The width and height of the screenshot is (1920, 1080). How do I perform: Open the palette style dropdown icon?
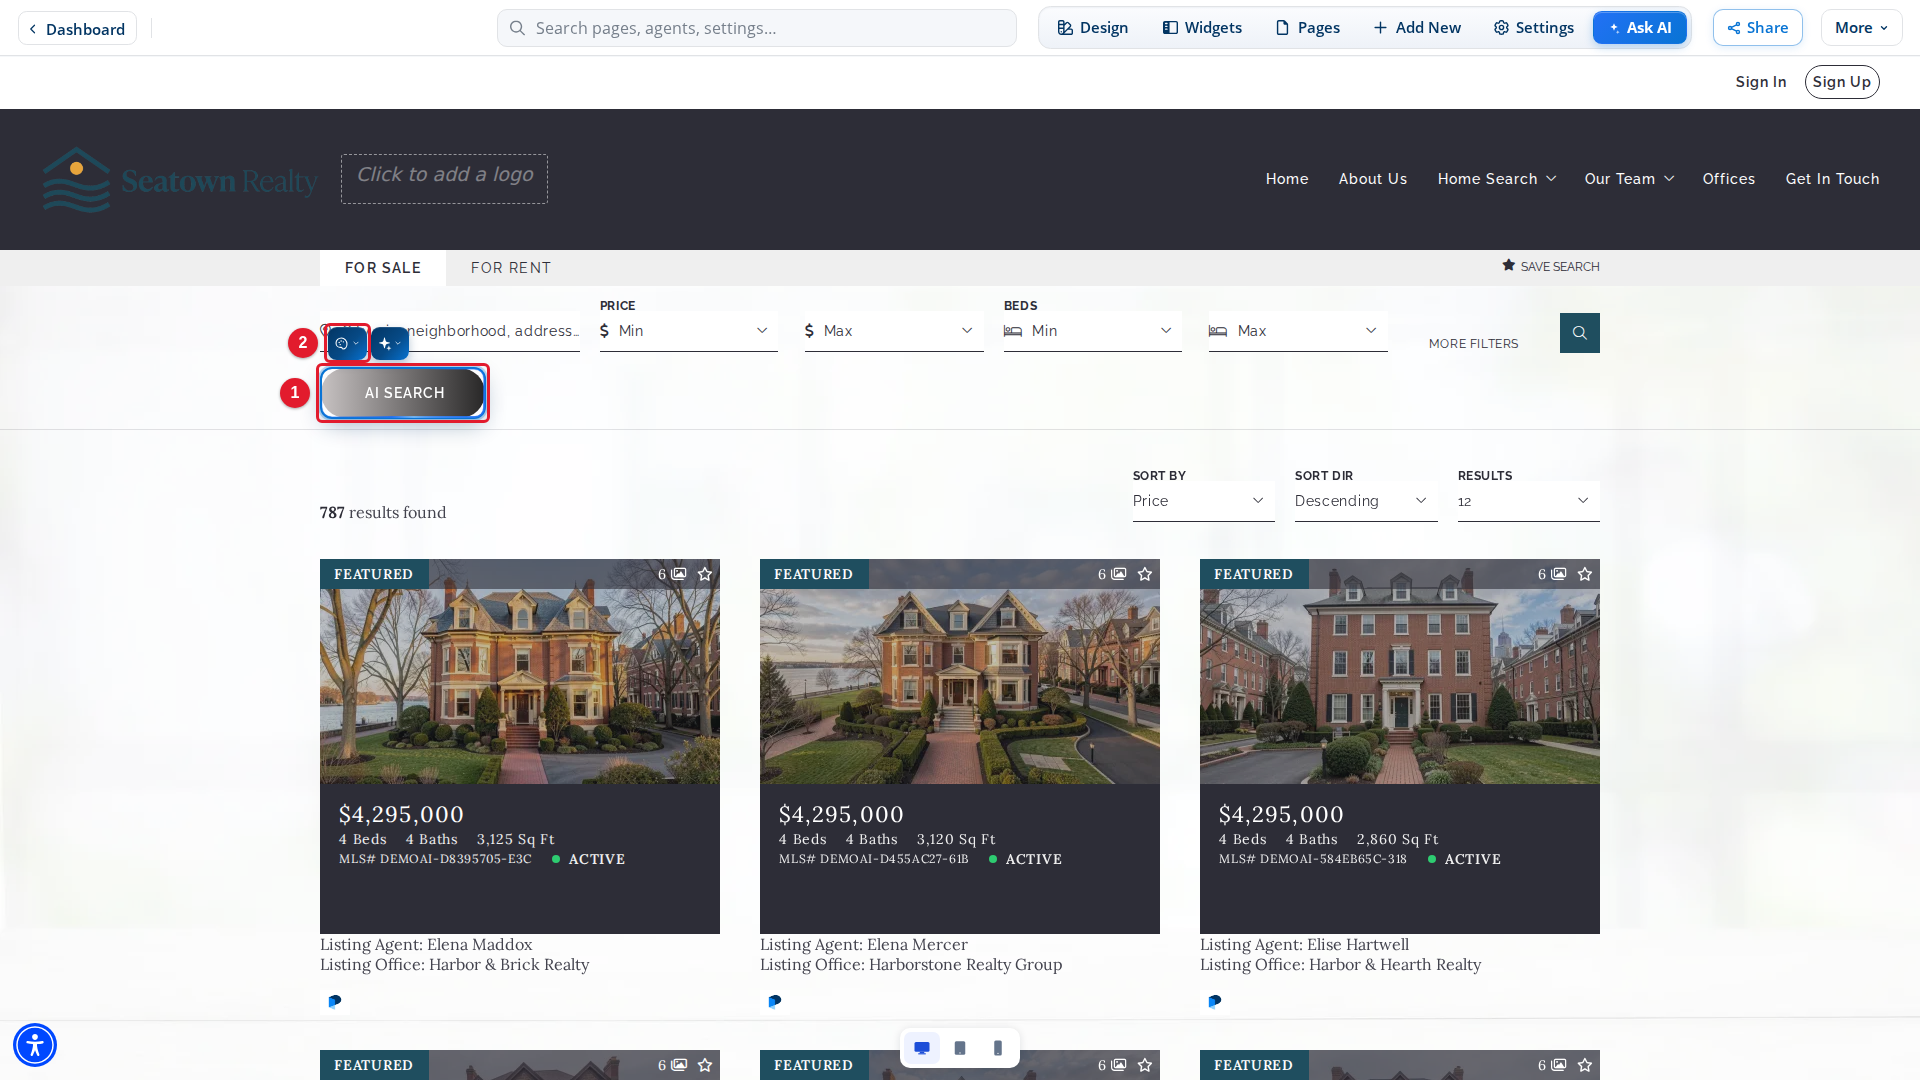pos(347,343)
